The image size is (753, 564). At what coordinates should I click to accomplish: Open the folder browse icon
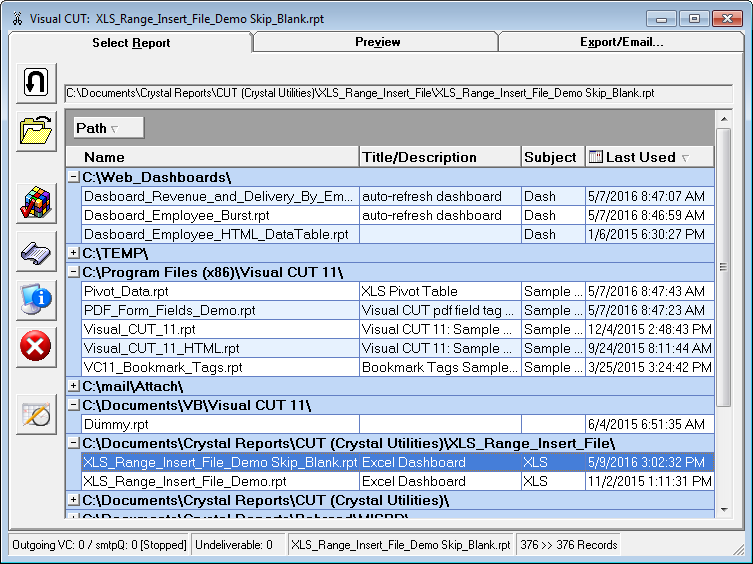tap(36, 131)
